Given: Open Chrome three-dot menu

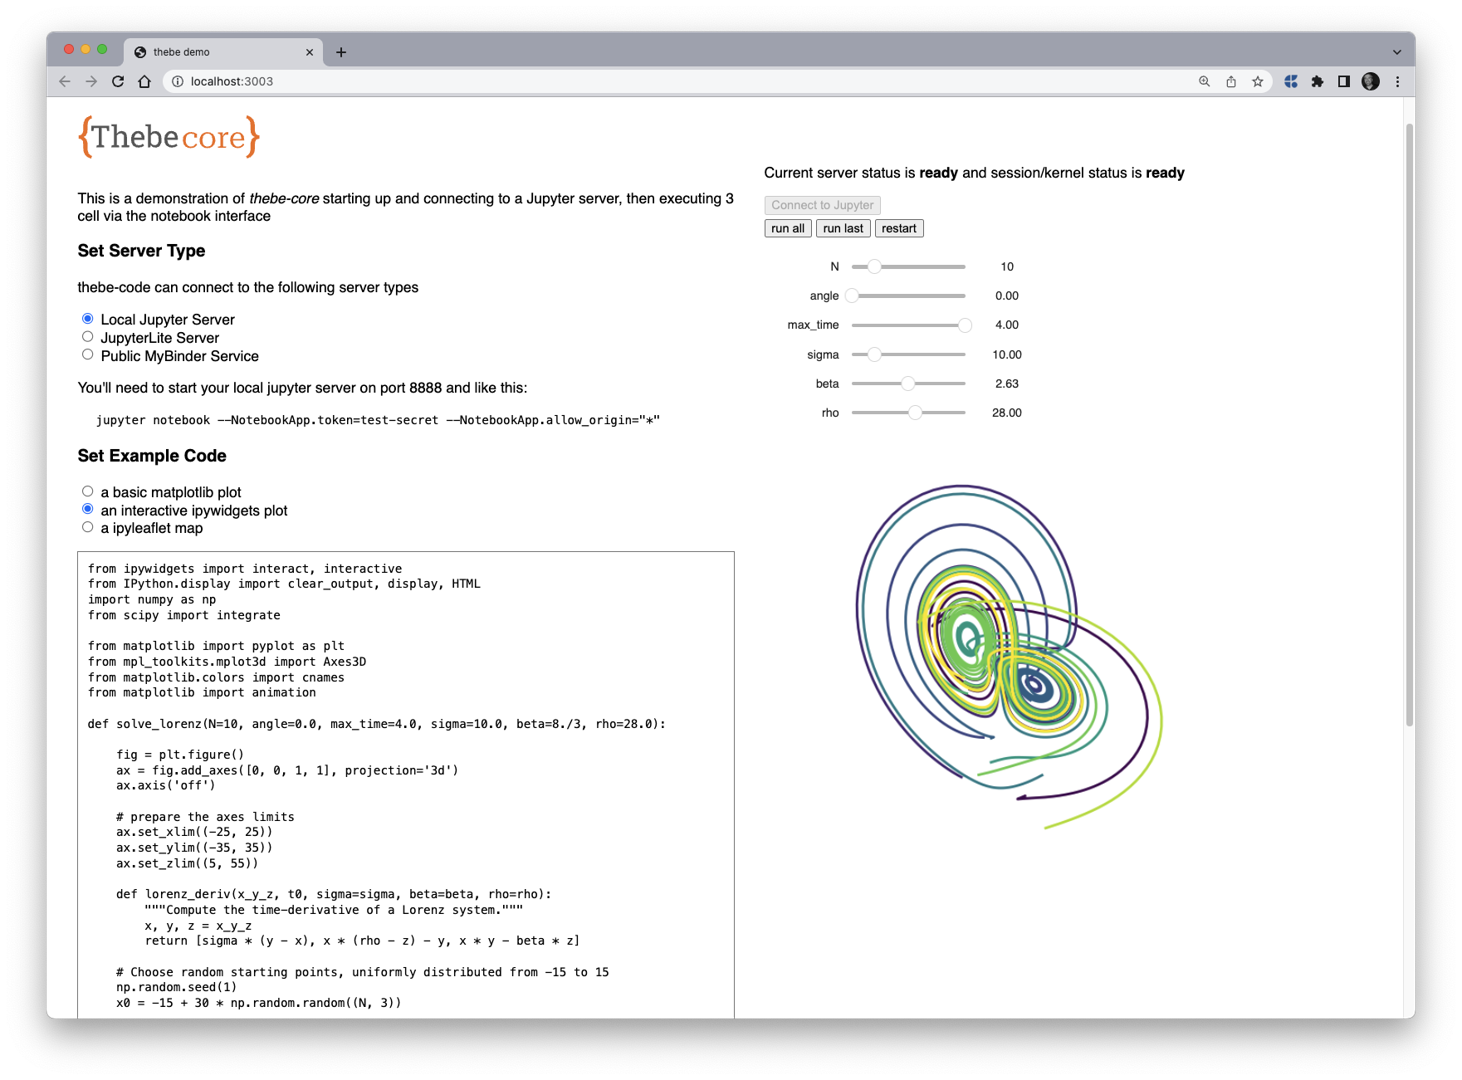Looking at the screenshot, I should coord(1398,82).
